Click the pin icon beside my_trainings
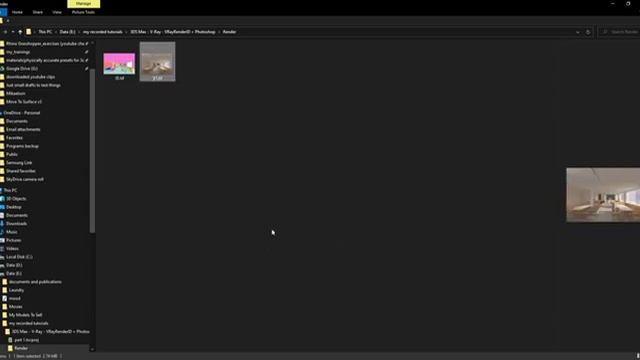The width and height of the screenshot is (640, 360). click(x=86, y=52)
